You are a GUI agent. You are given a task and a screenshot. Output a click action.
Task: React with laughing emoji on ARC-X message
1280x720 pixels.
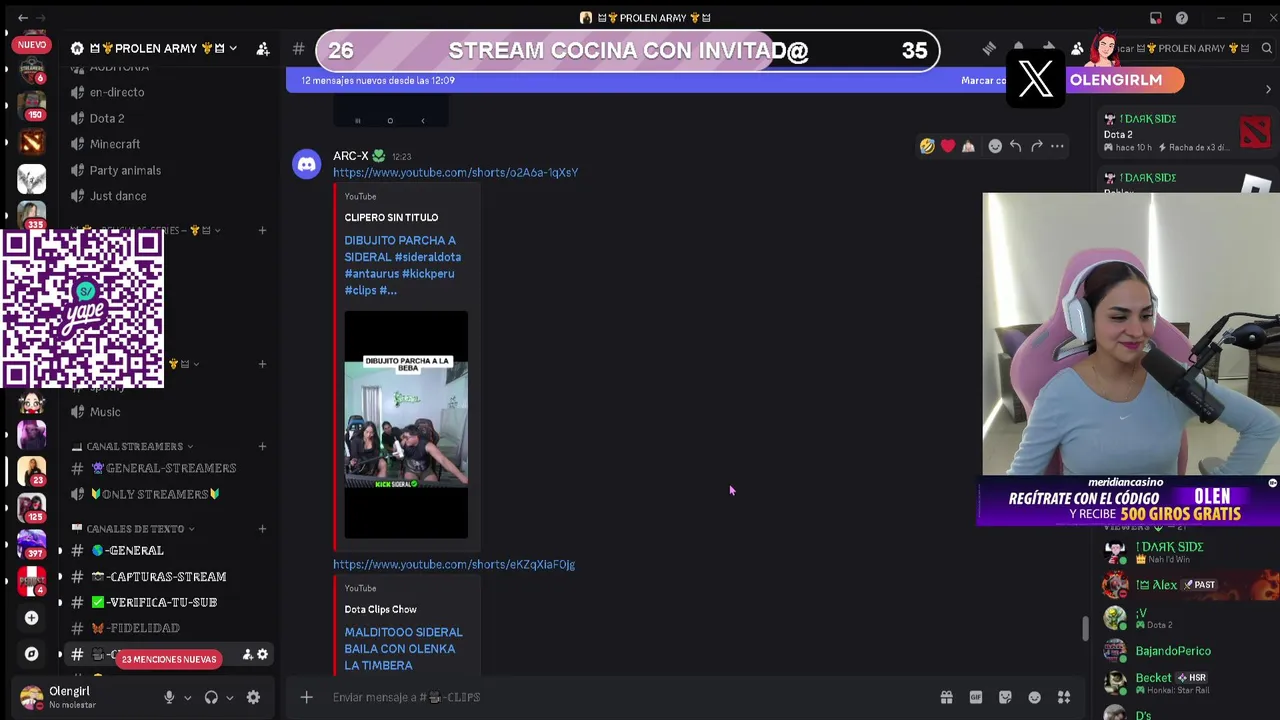tap(927, 146)
